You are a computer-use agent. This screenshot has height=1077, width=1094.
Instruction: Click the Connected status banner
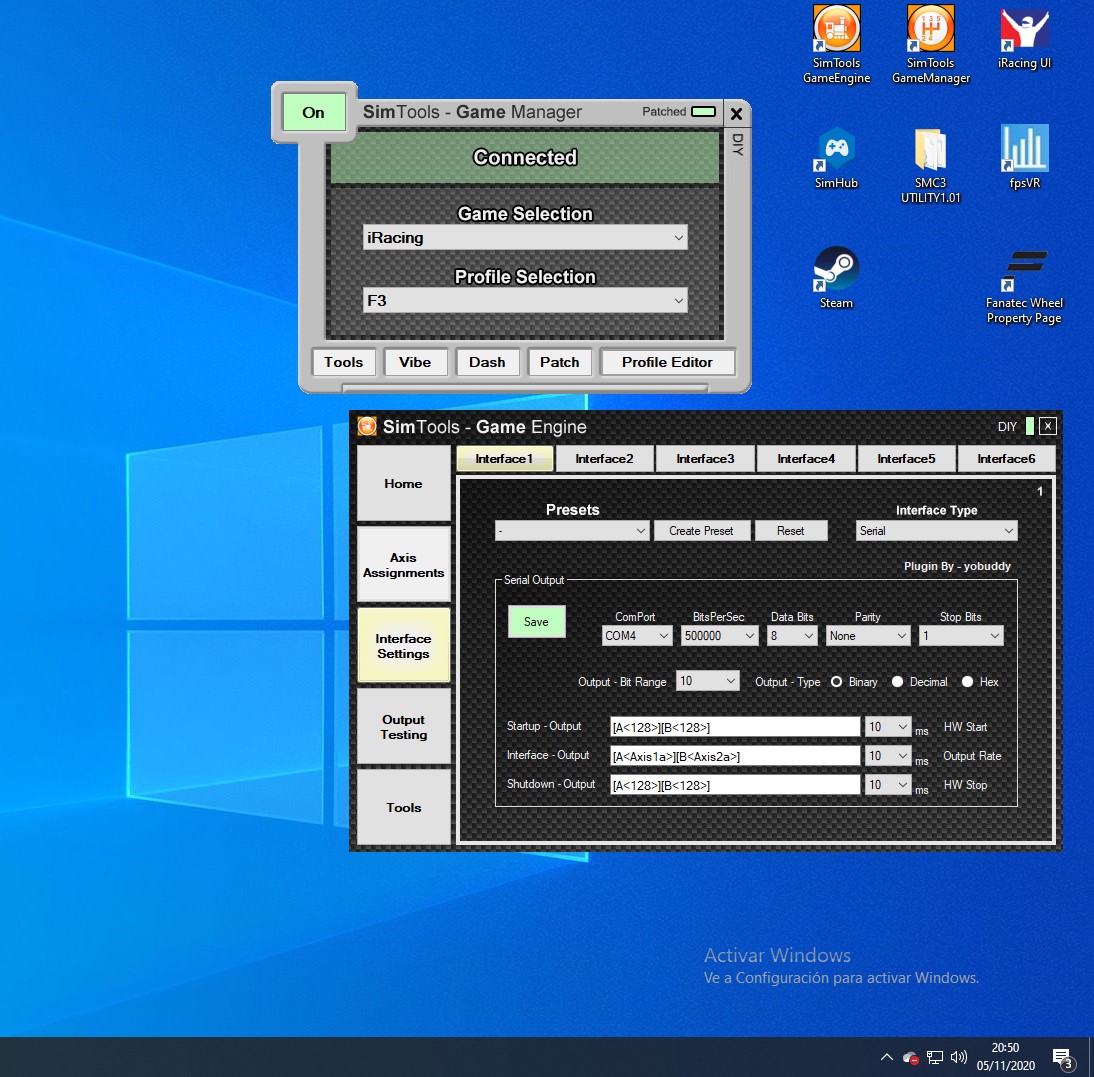(525, 158)
